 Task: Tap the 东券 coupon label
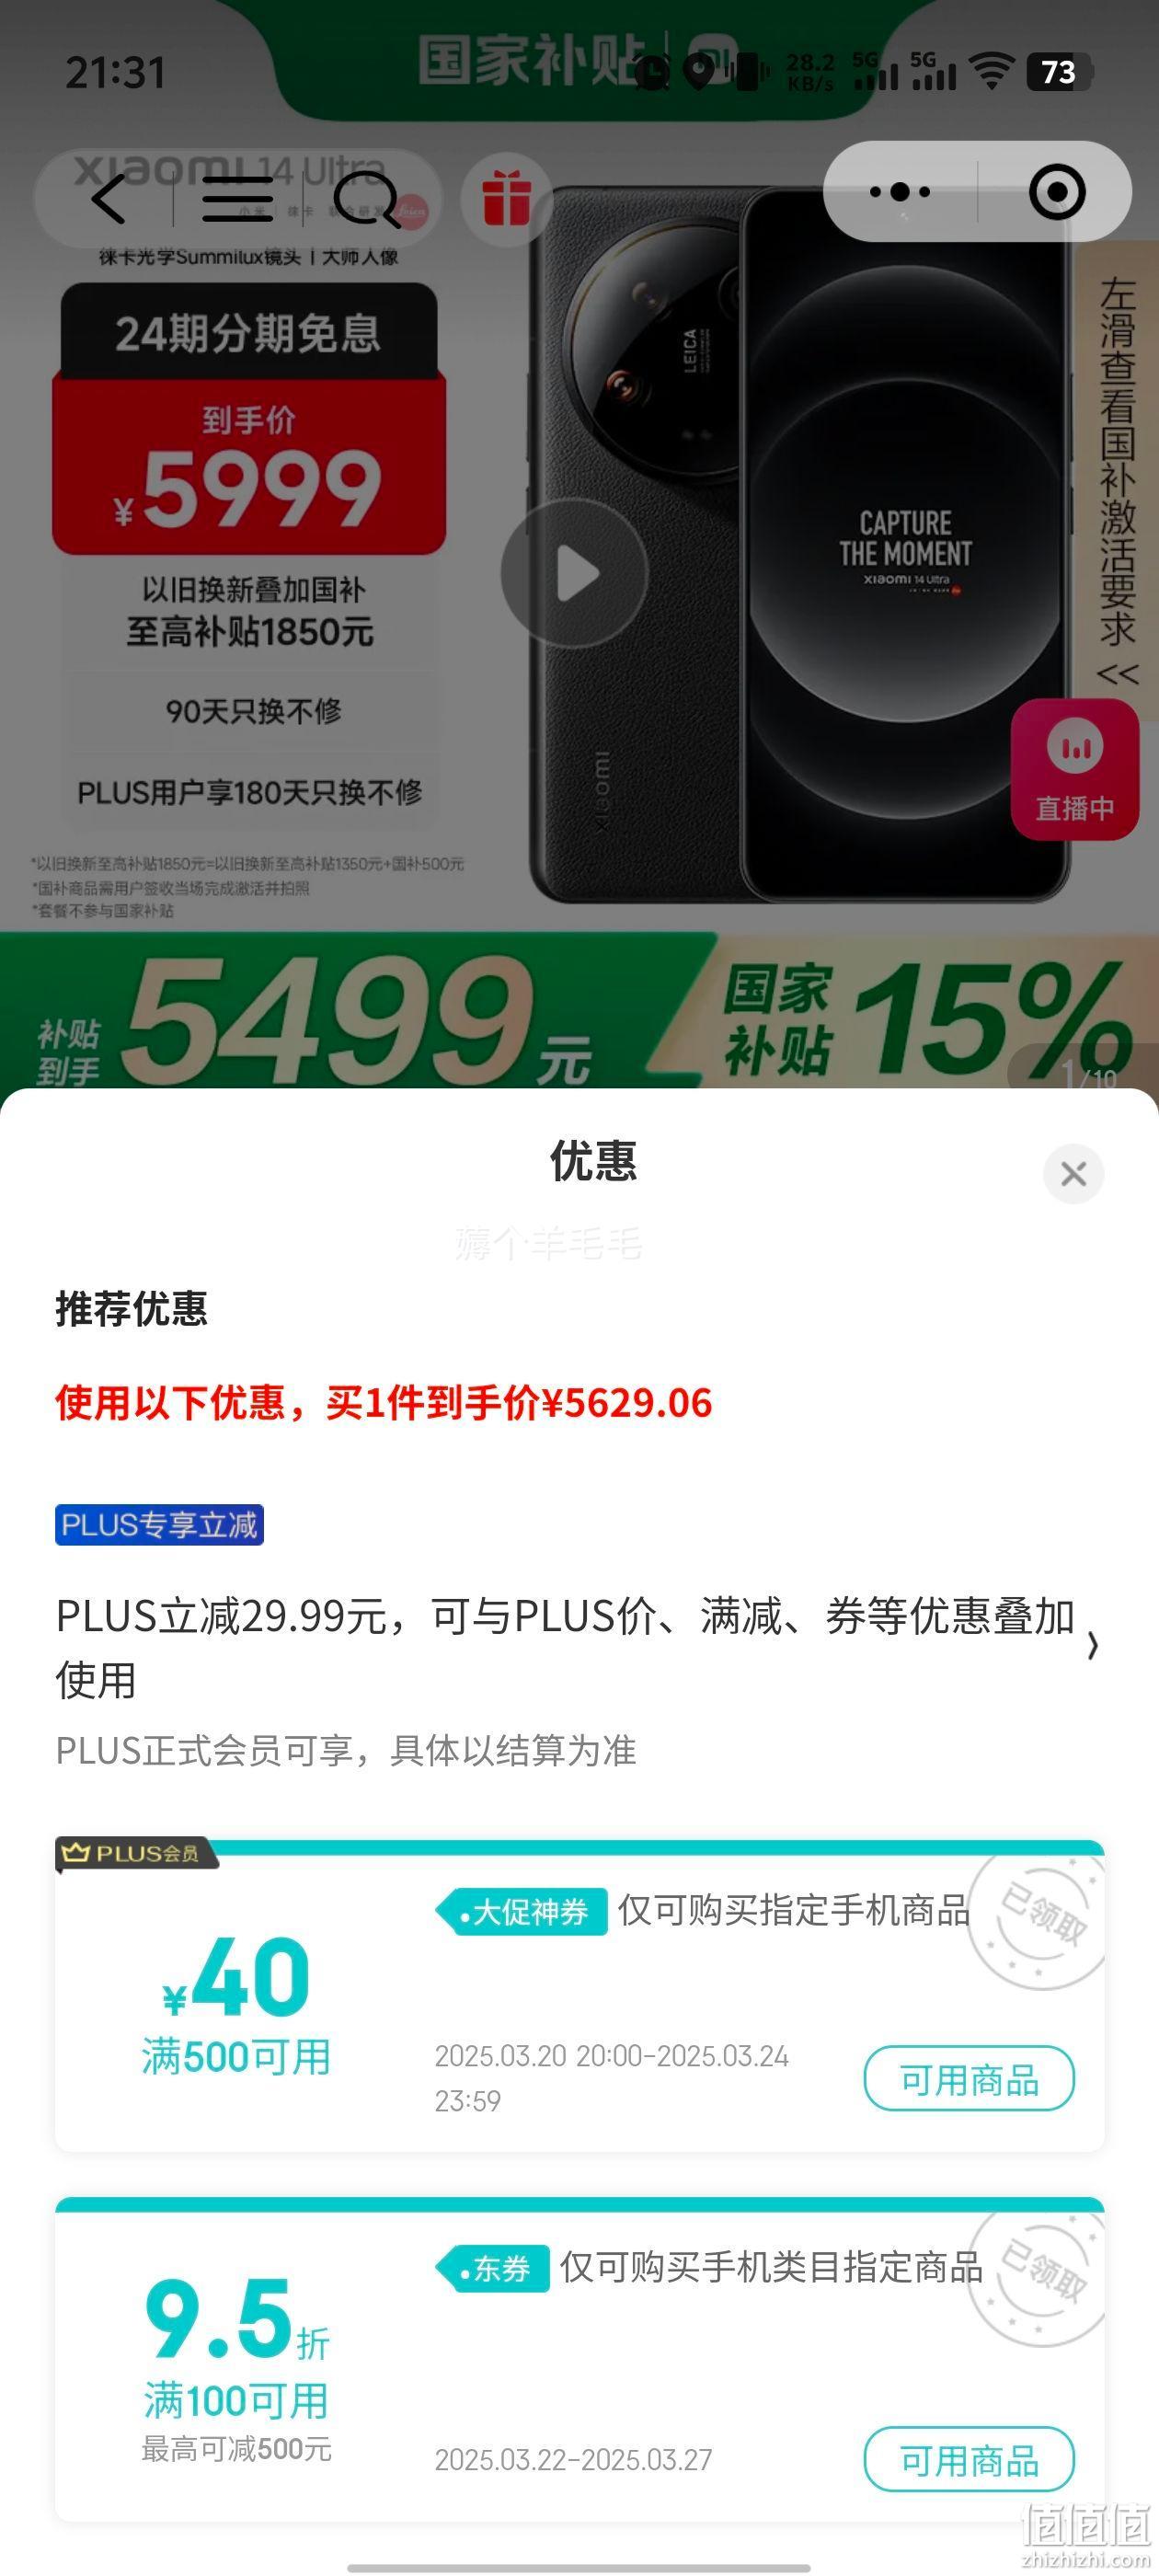pyautogui.click(x=493, y=2269)
